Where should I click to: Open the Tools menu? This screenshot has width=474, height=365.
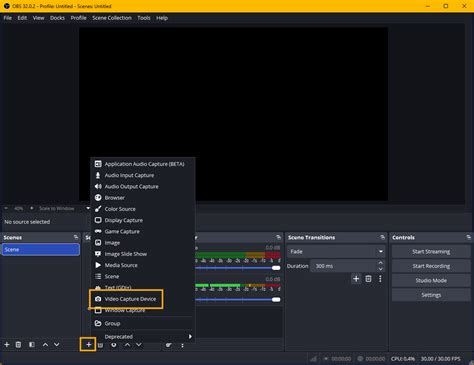[144, 18]
